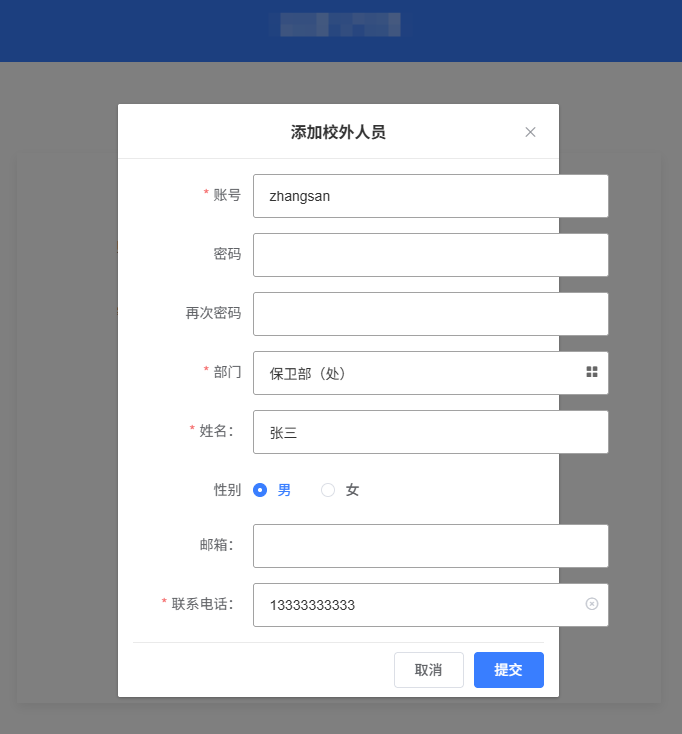Open department picker via grid icon

(x=592, y=372)
